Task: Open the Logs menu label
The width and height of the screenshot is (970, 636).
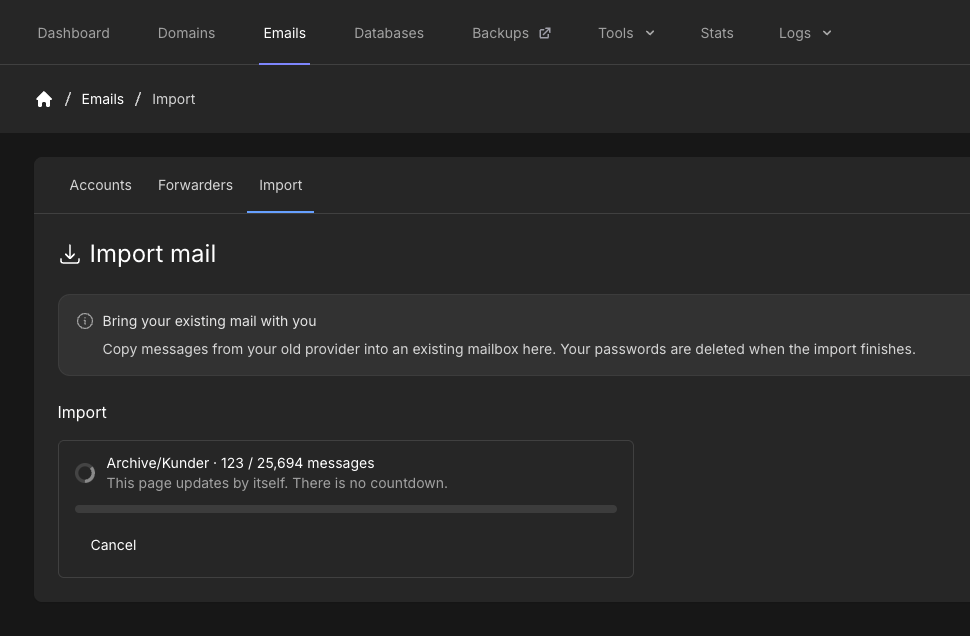Action: 795,33
